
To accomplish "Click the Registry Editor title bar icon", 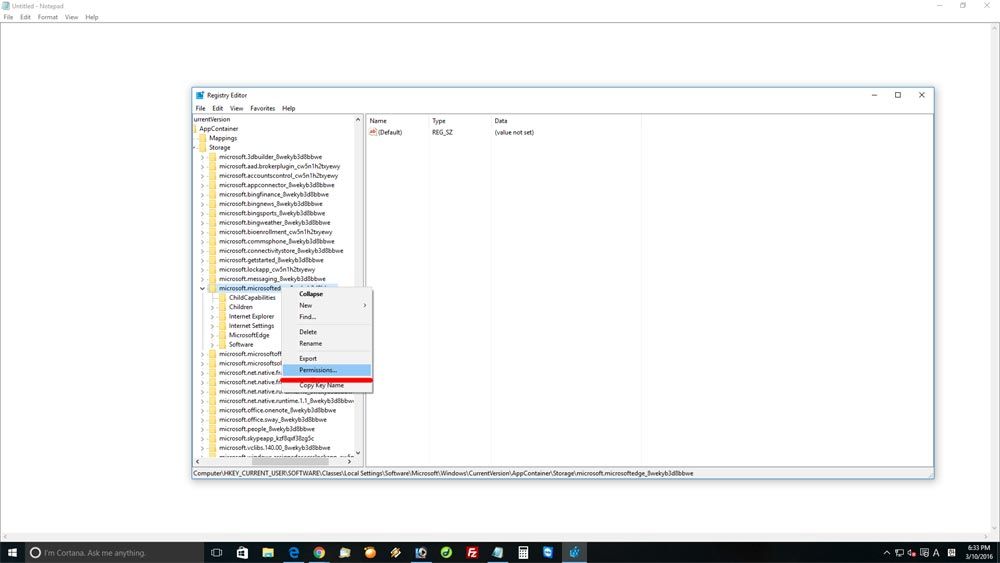I will [200, 95].
